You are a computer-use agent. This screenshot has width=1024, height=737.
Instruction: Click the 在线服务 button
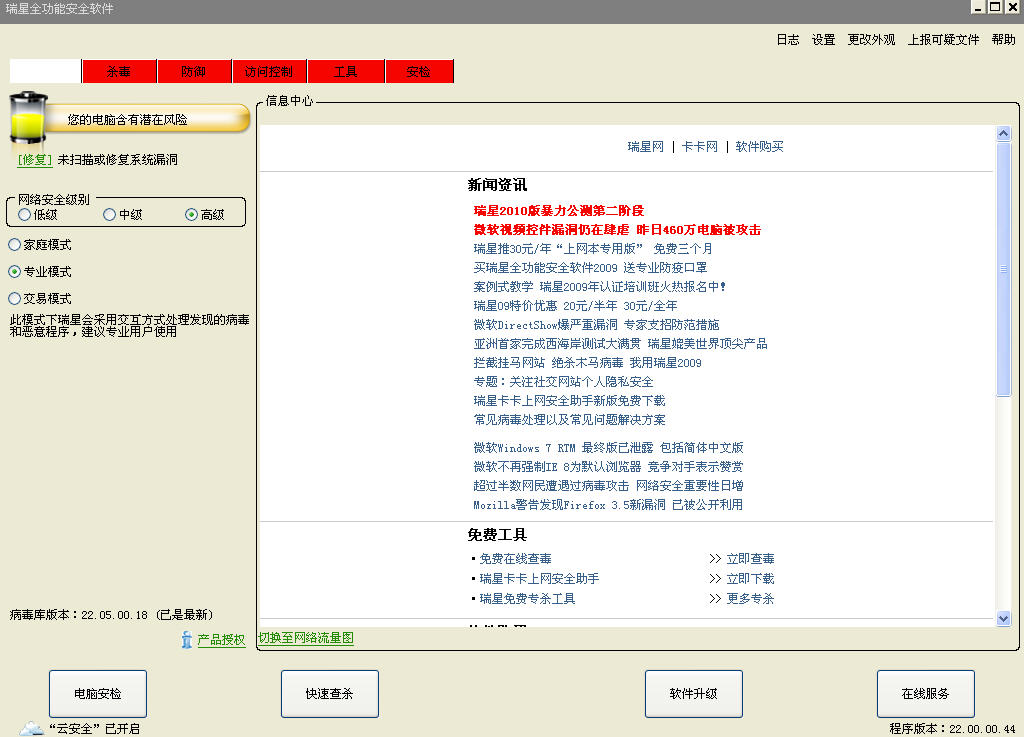point(925,694)
